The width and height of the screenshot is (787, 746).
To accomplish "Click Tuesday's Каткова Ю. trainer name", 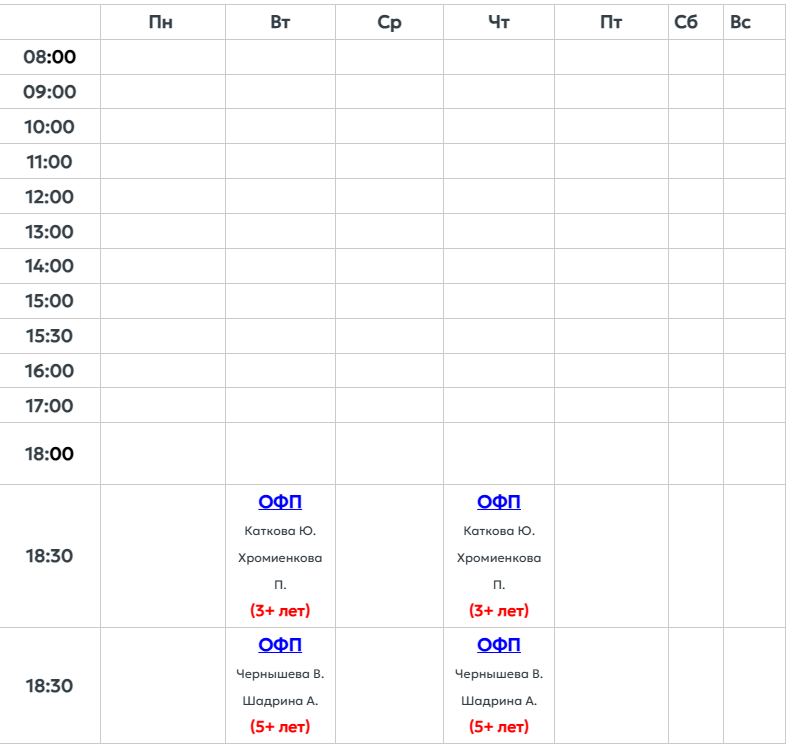I will [x=280, y=531].
